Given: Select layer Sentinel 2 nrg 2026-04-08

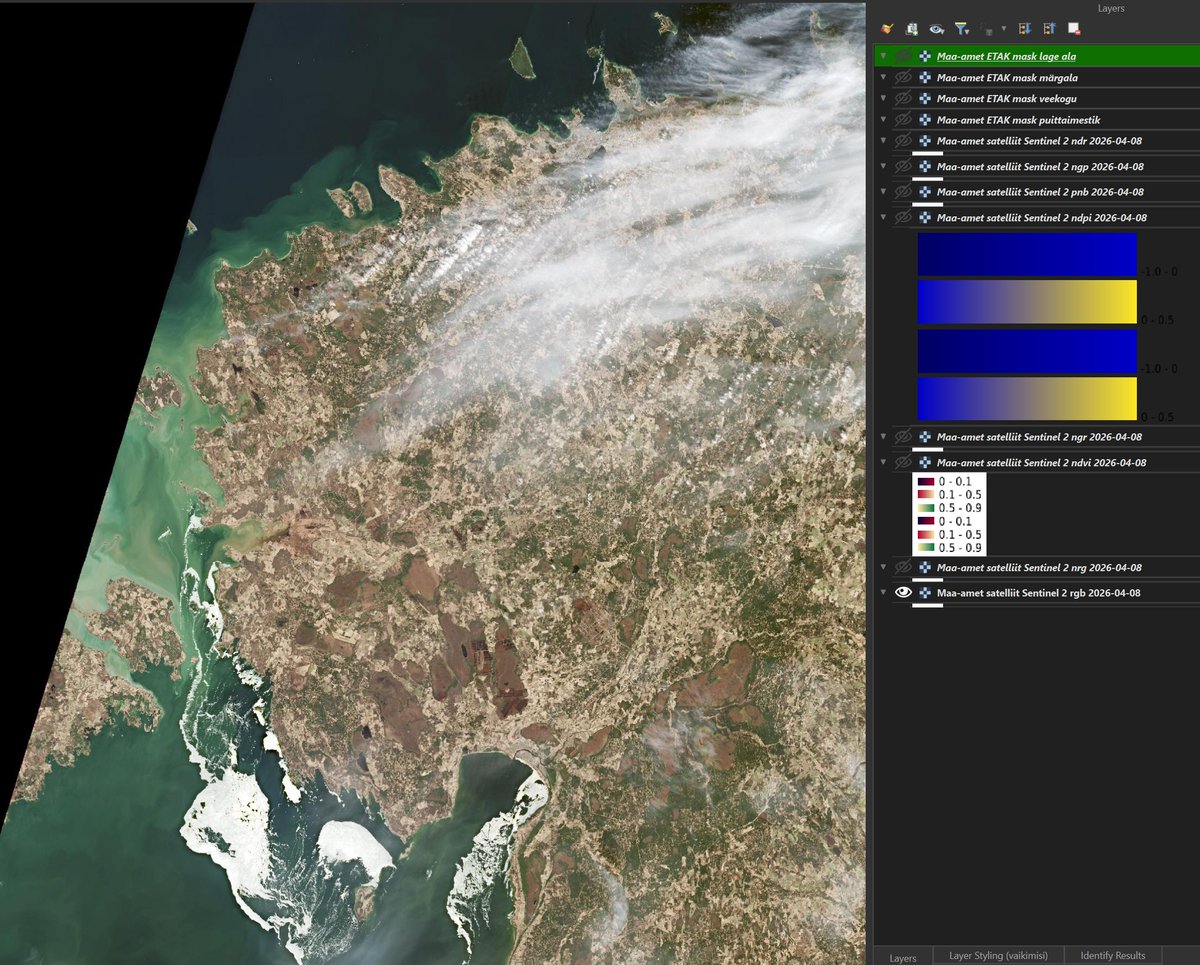Looking at the screenshot, I should coord(1040,567).
